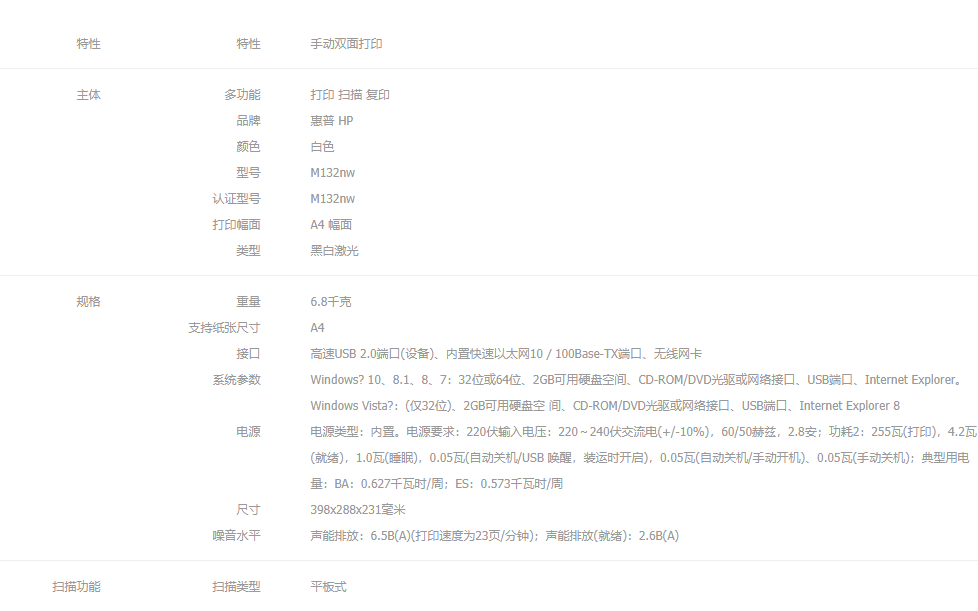Click the '惠普 HP' brand value
The height and width of the screenshot is (611, 978).
coord(332,121)
